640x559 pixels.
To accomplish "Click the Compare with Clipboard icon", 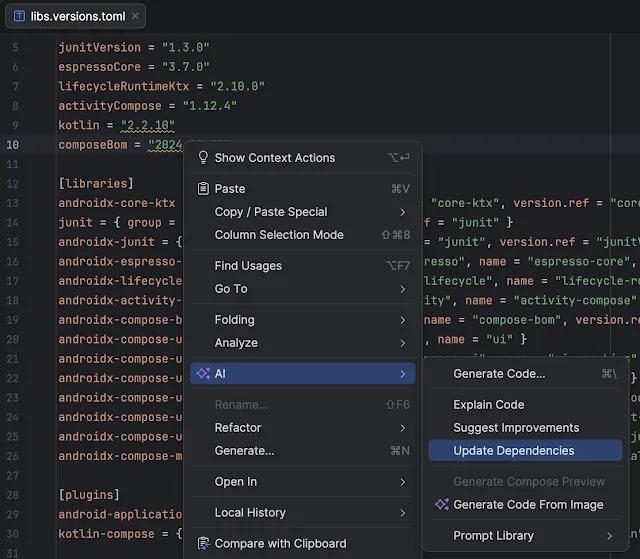I will [x=203, y=544].
